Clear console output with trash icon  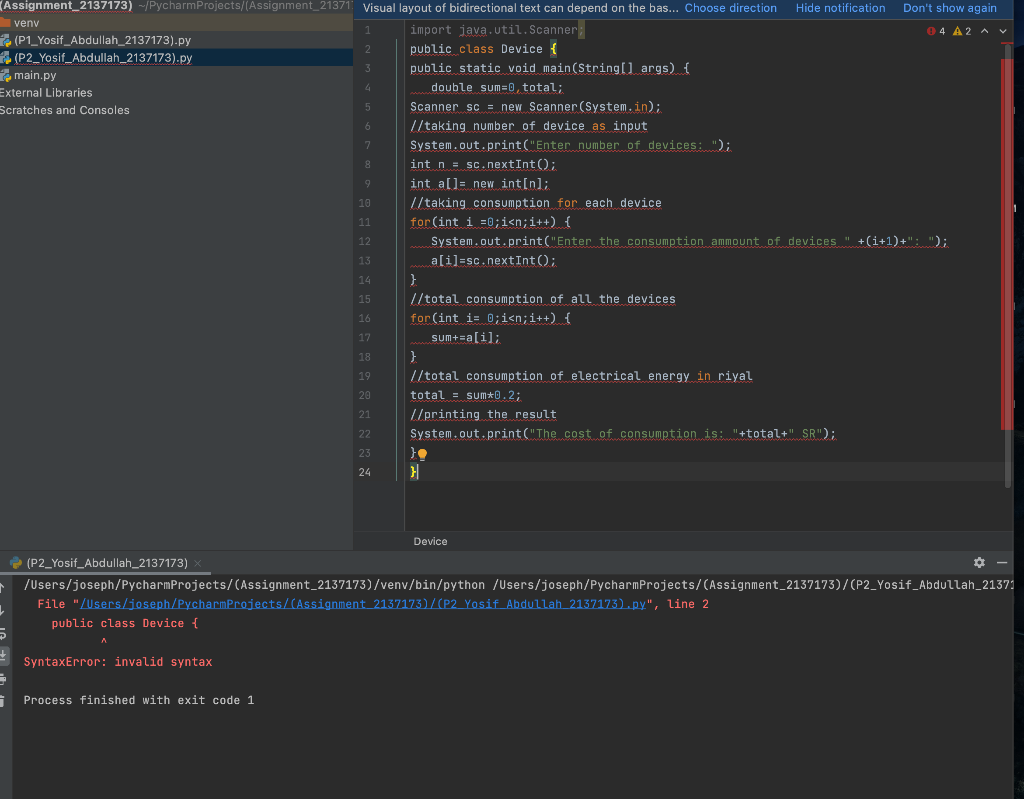(x=3, y=701)
